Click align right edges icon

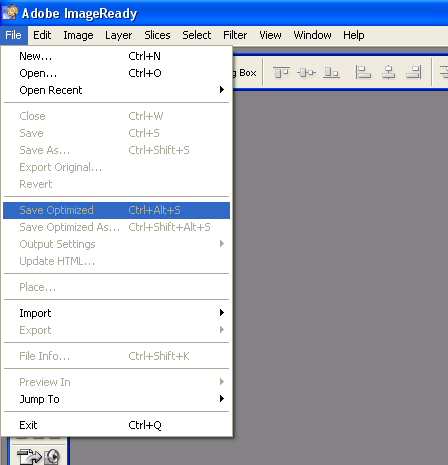414,72
